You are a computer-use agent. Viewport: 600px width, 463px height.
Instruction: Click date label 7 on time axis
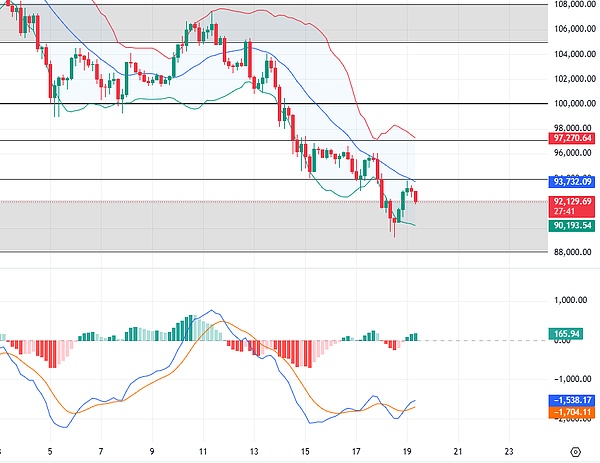click(101, 451)
